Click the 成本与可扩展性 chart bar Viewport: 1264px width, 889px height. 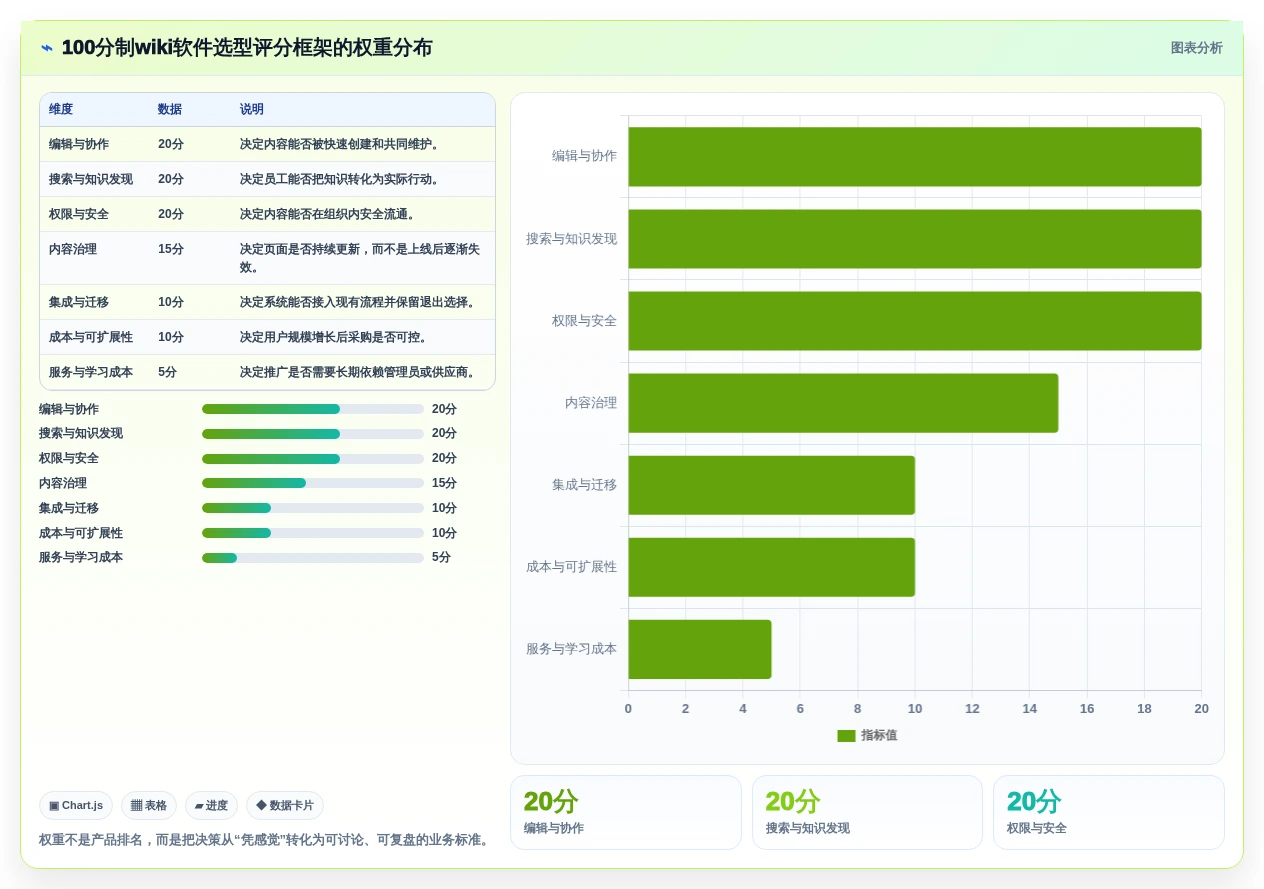click(771, 567)
